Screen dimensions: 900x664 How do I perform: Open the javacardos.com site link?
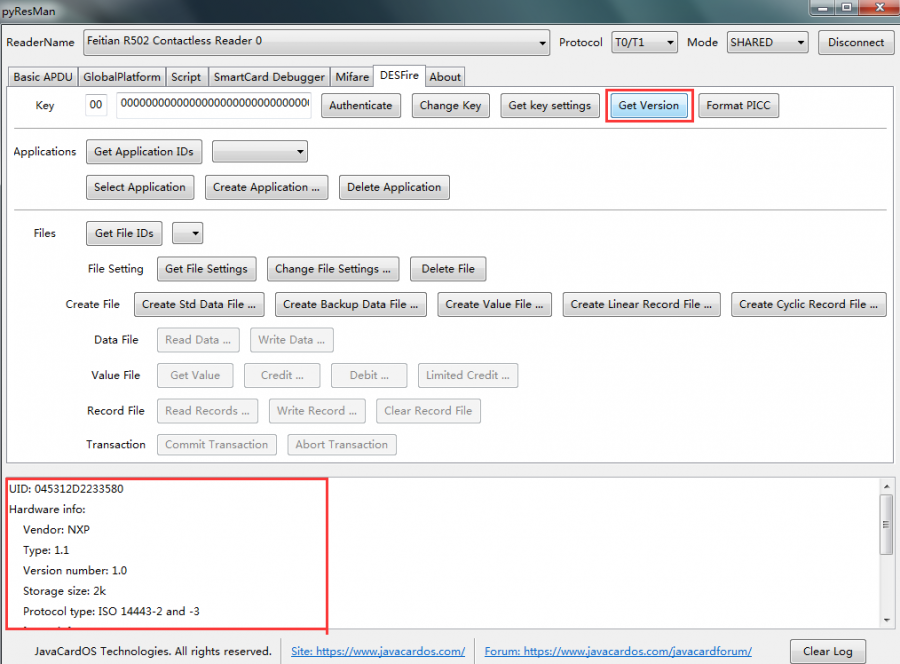[378, 651]
